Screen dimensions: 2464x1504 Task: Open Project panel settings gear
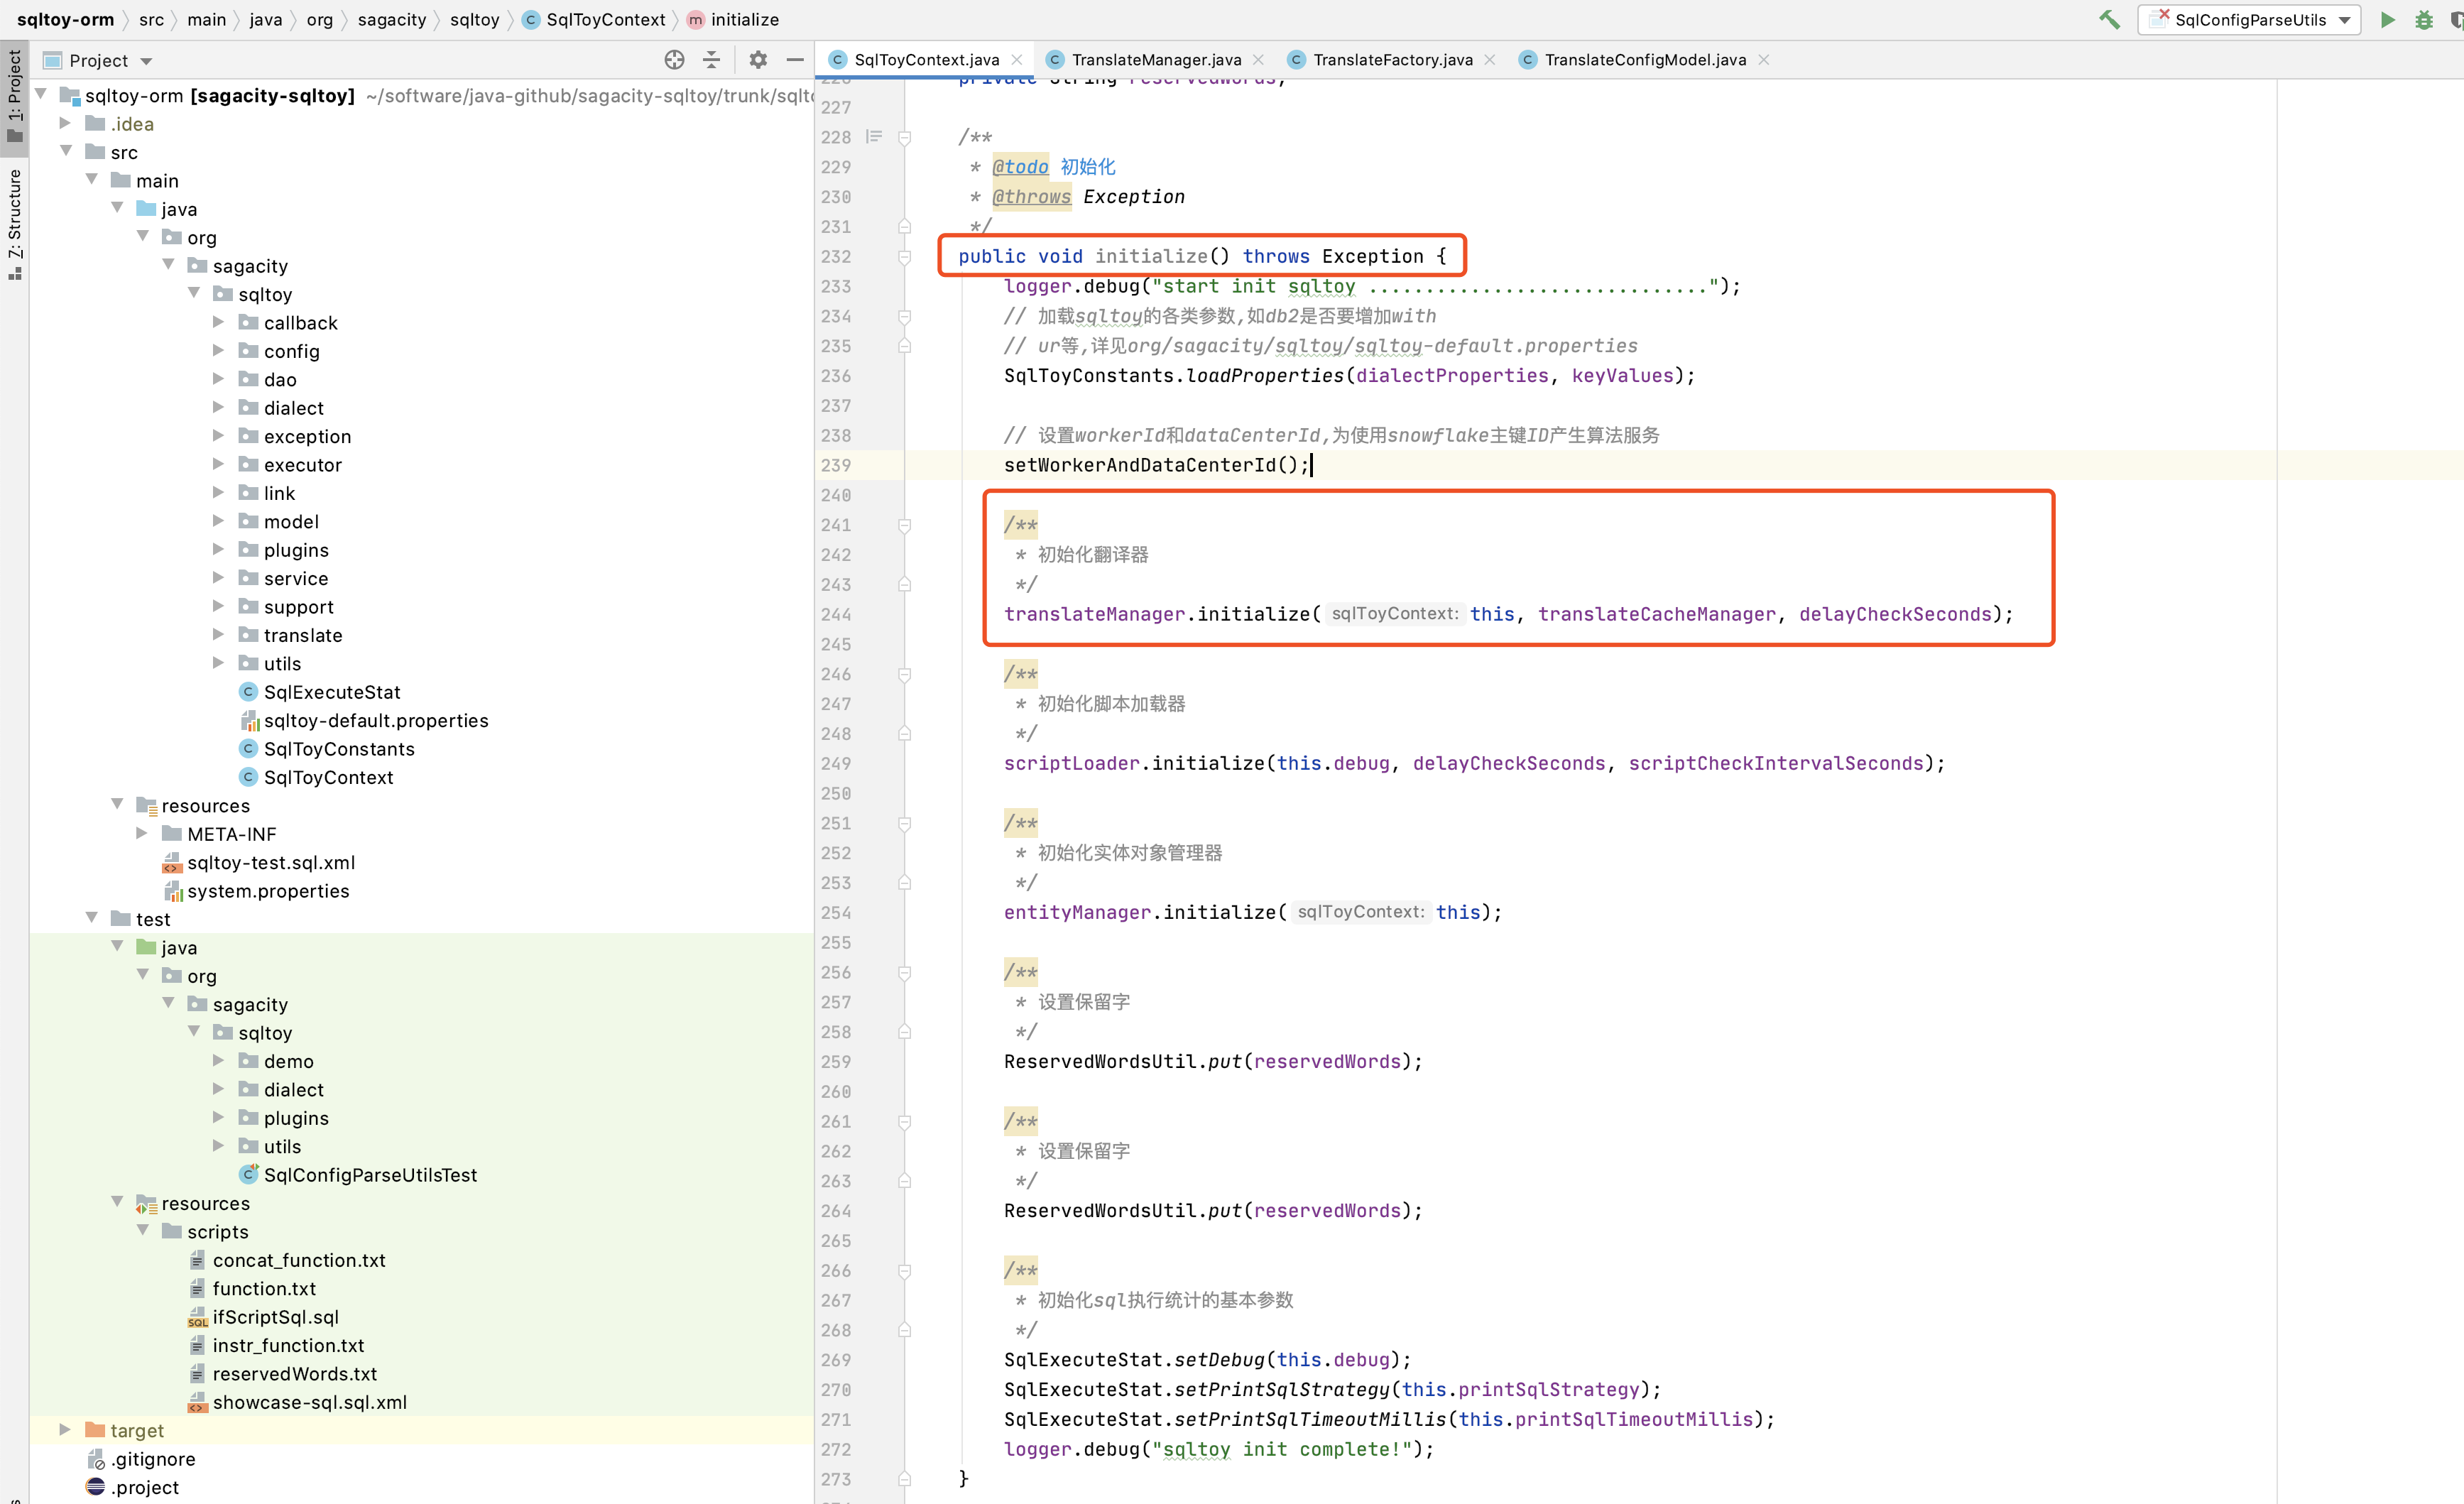pos(758,60)
